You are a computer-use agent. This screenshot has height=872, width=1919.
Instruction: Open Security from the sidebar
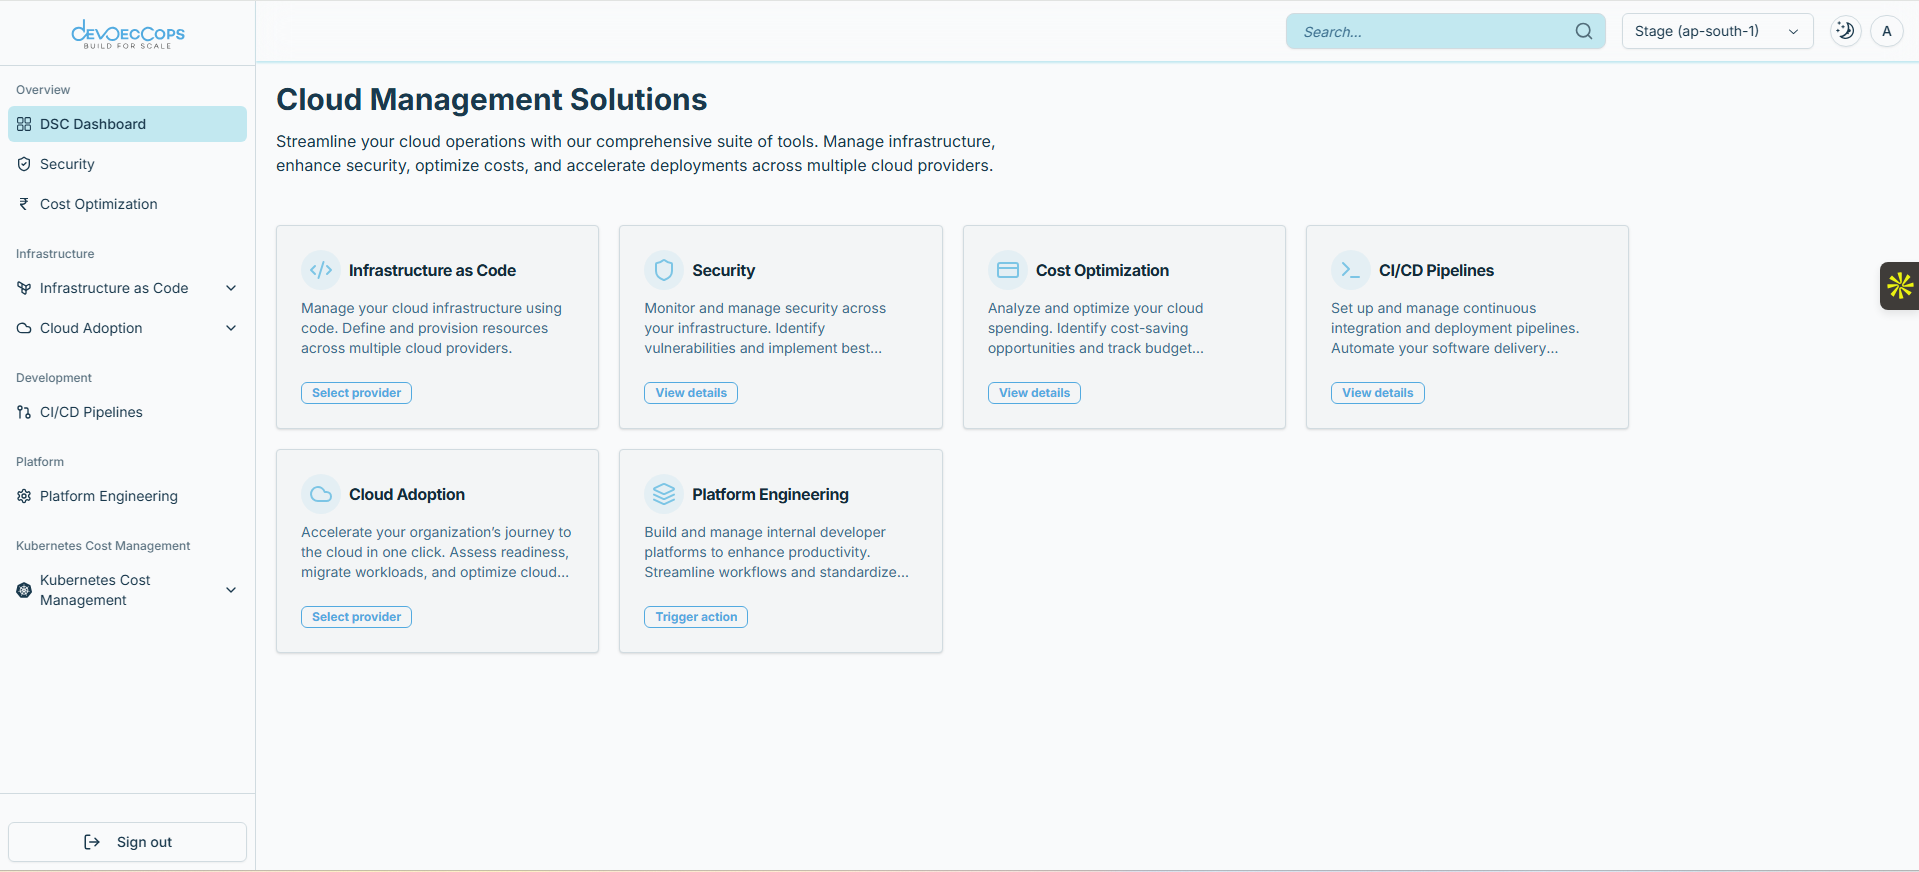[67, 164]
